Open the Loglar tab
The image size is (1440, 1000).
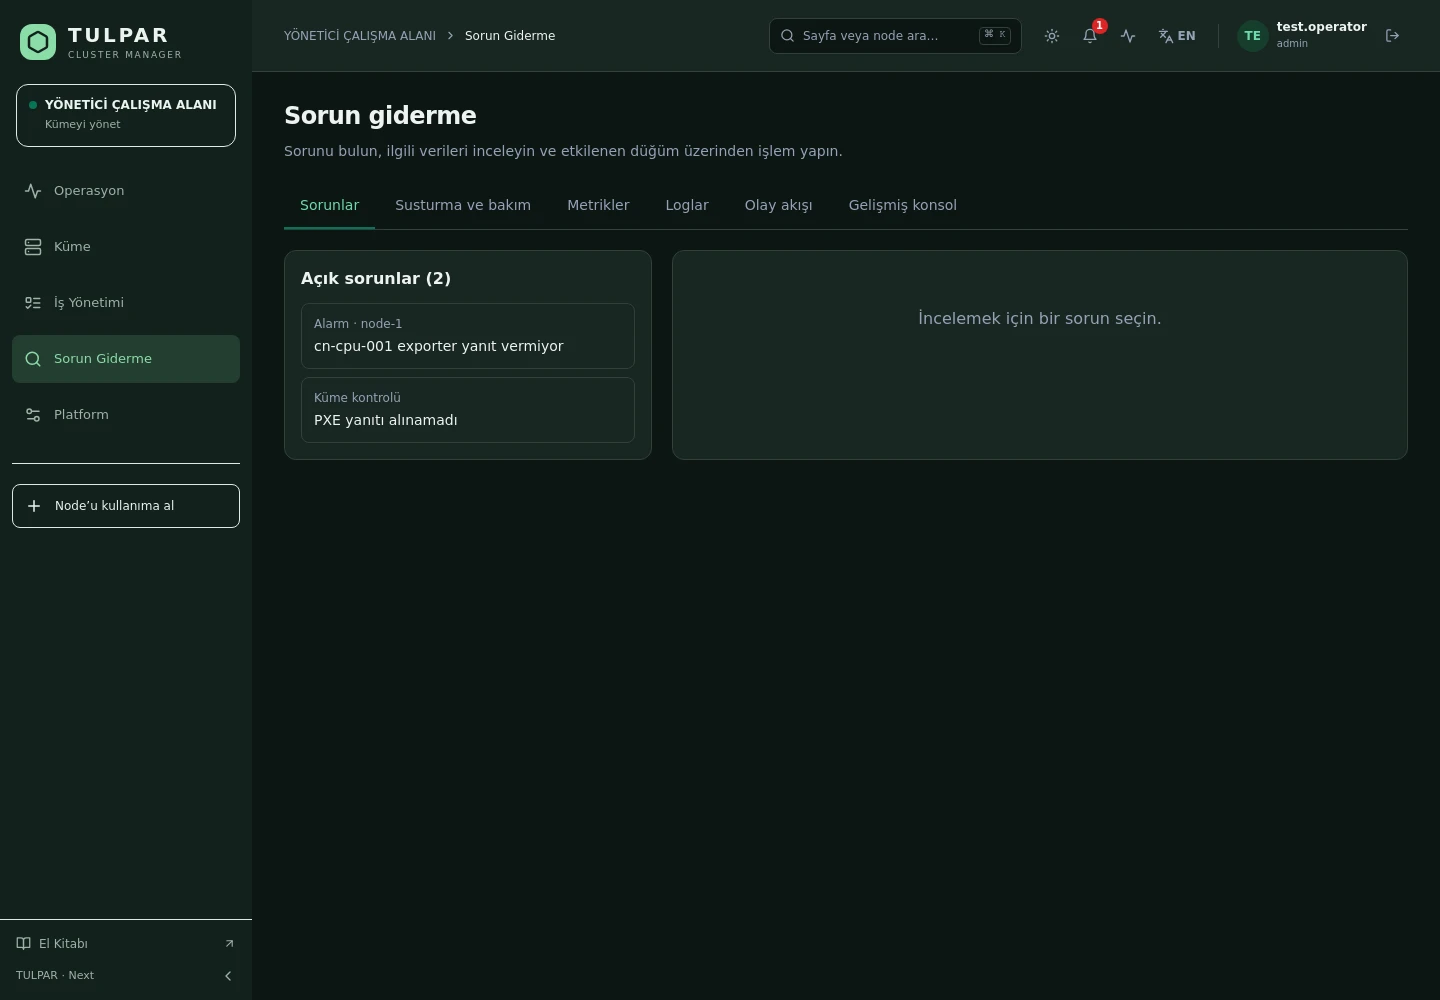pyautogui.click(x=687, y=205)
